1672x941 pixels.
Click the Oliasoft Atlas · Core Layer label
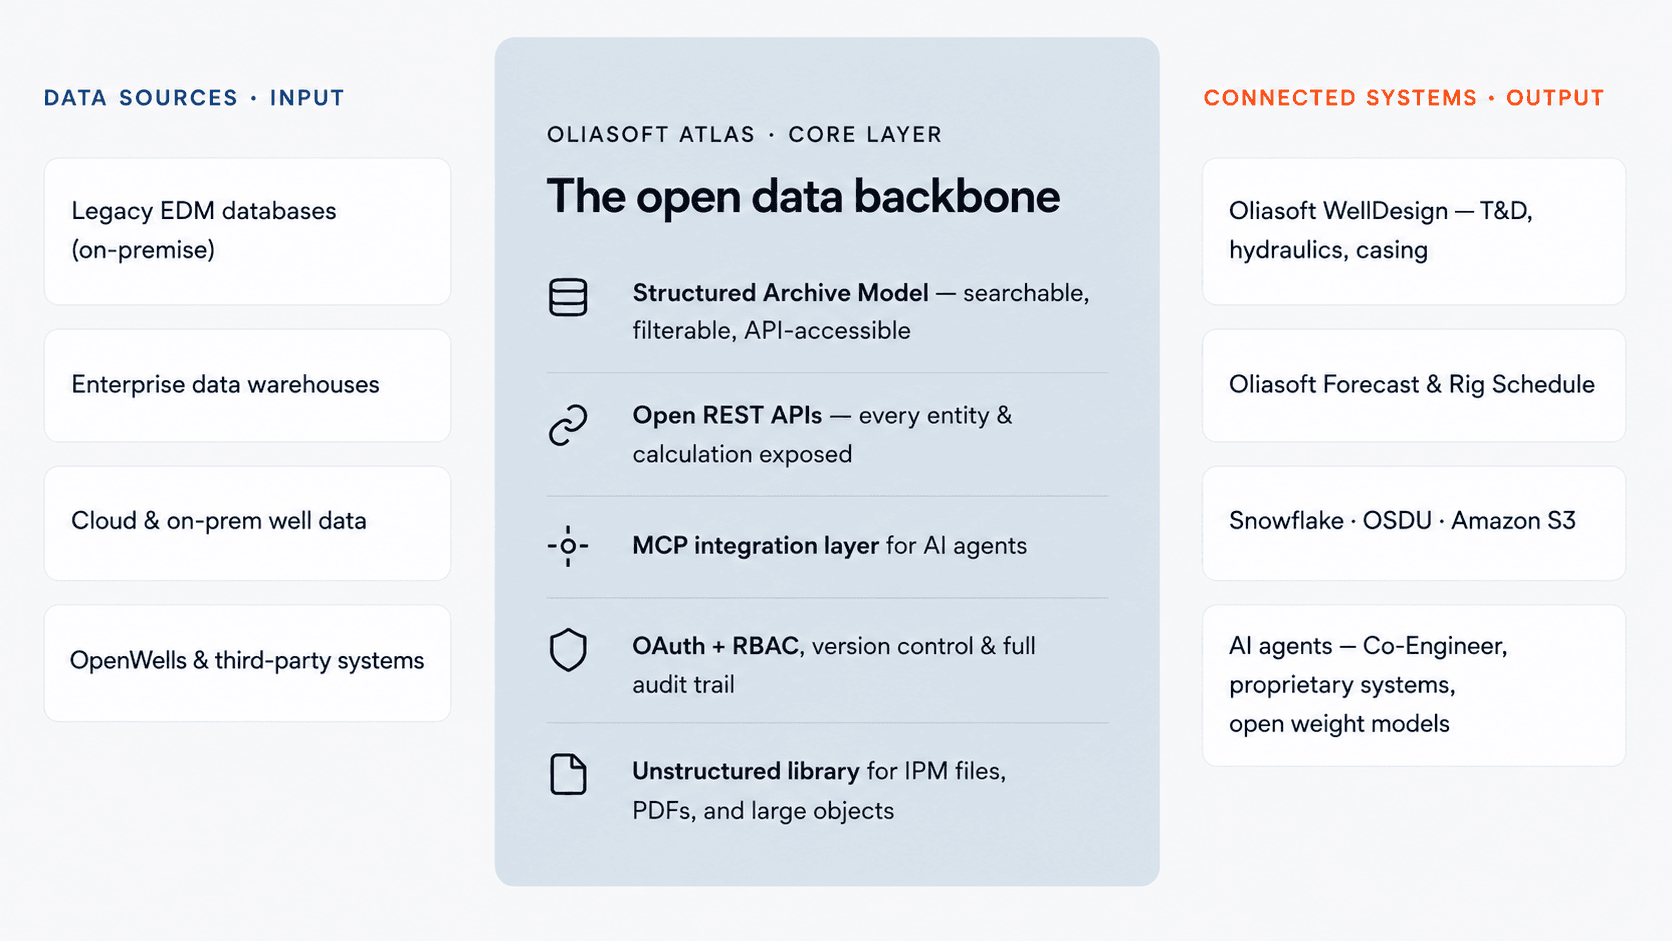(x=744, y=134)
